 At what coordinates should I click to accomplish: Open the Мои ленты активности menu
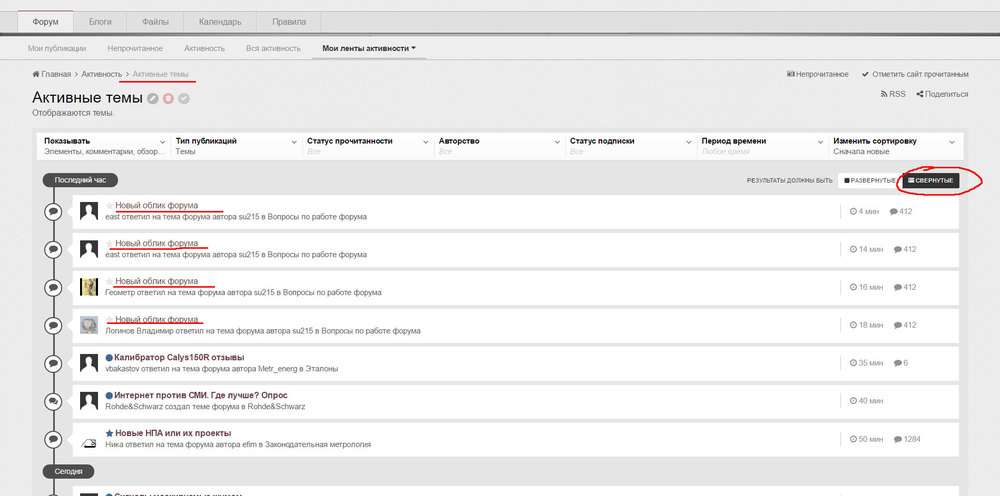pos(368,47)
